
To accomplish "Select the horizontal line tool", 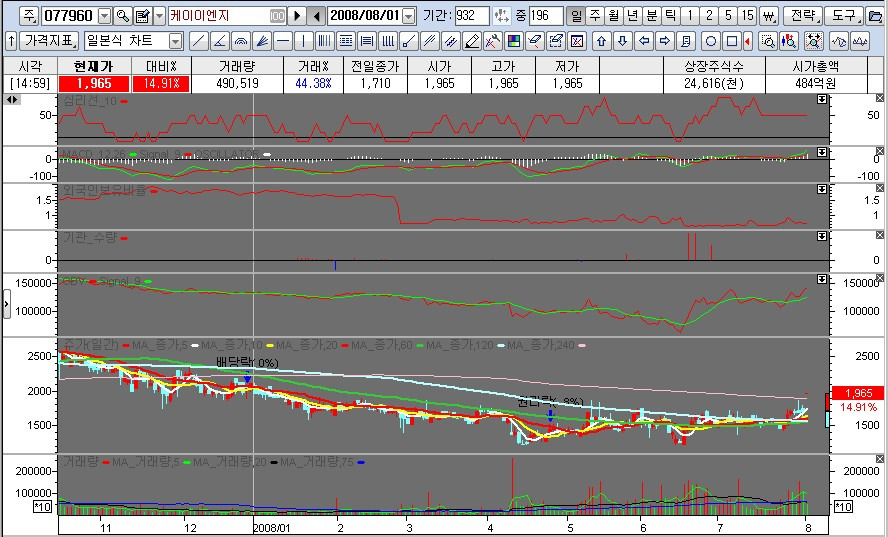I will pos(283,41).
